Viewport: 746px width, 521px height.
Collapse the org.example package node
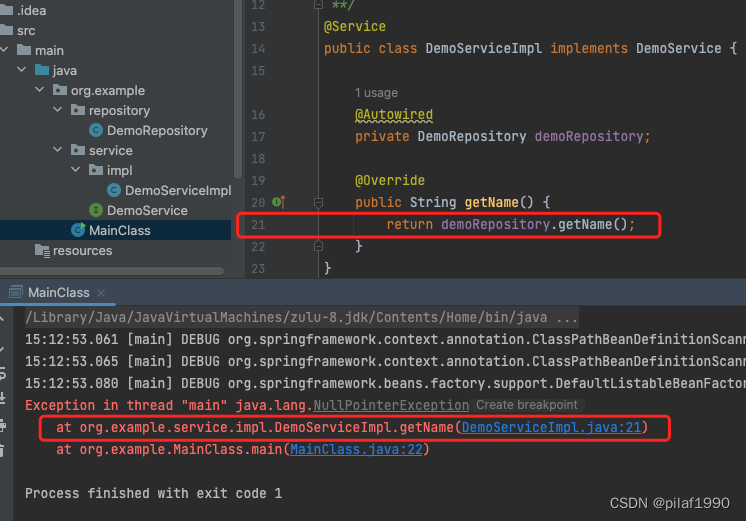tap(39, 89)
